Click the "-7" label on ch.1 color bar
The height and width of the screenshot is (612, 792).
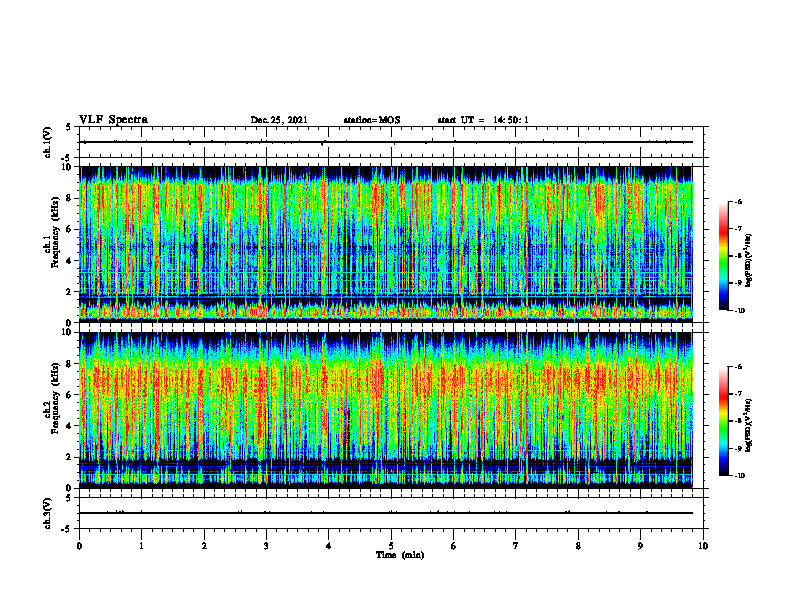click(x=738, y=229)
